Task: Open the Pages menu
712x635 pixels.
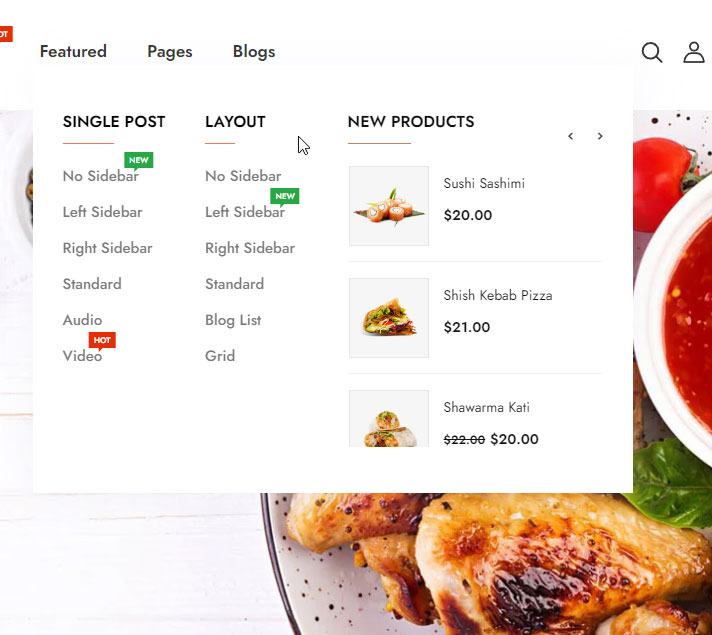Action: [x=170, y=52]
